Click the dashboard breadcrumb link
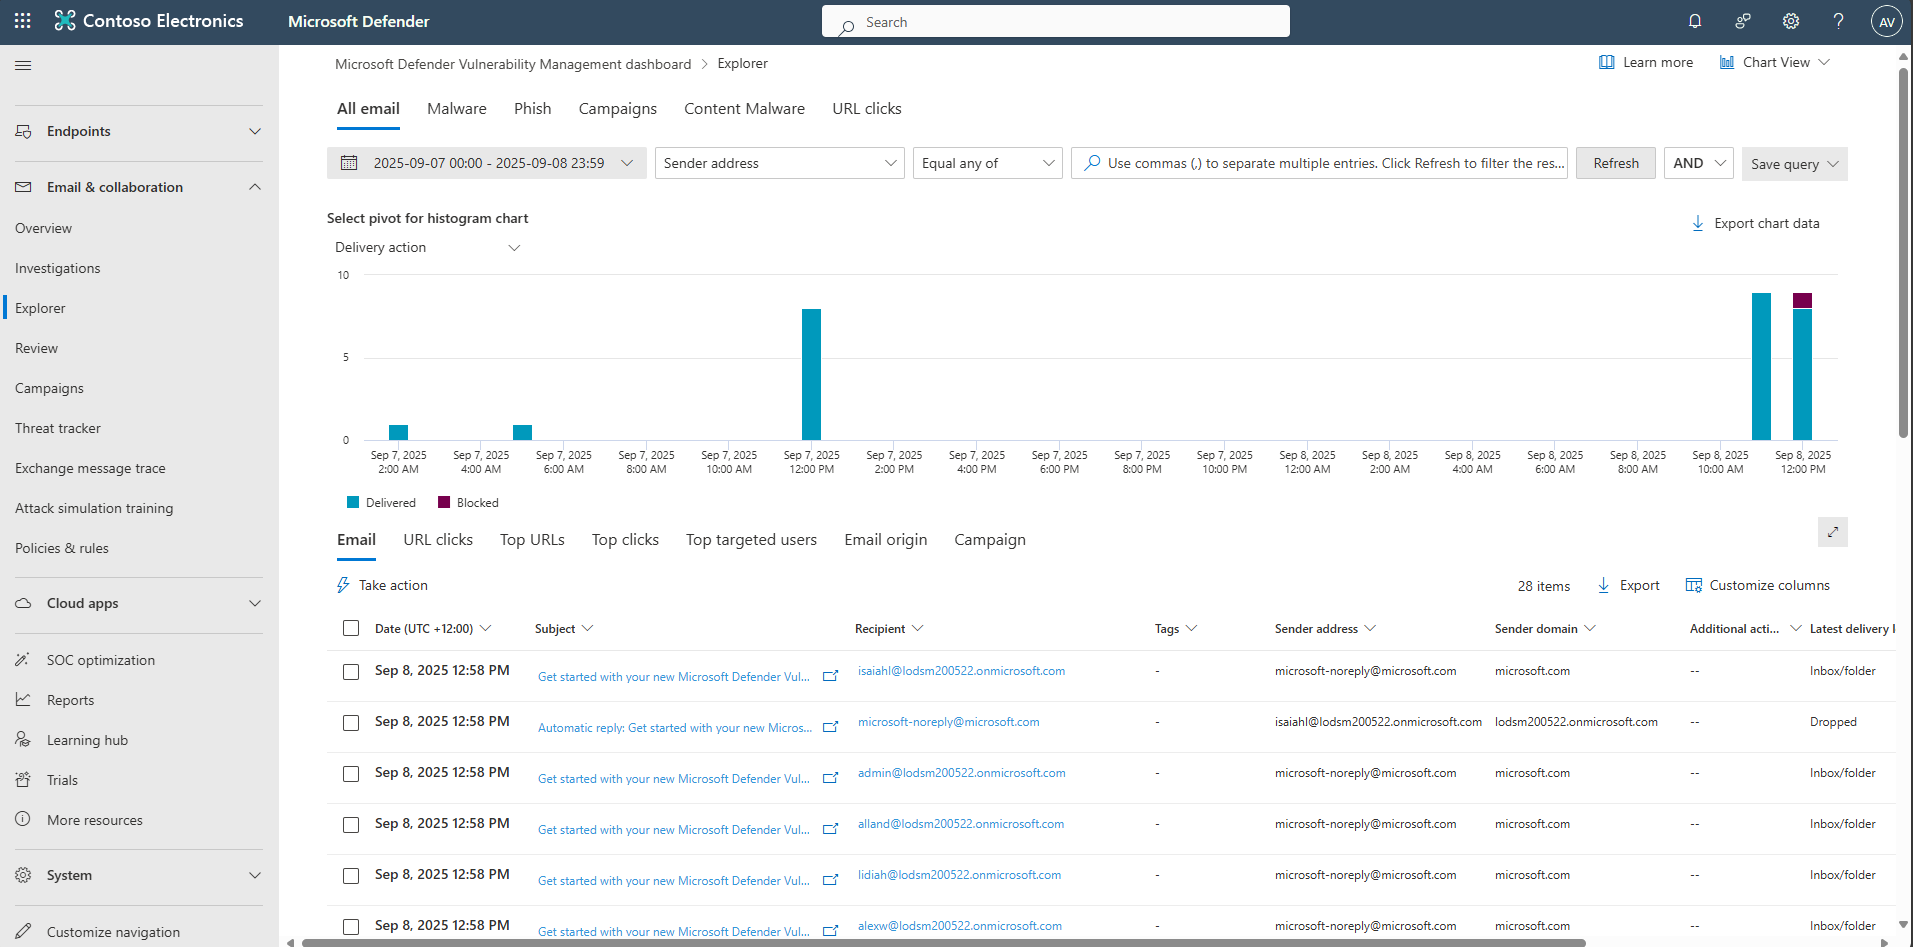 [x=513, y=64]
